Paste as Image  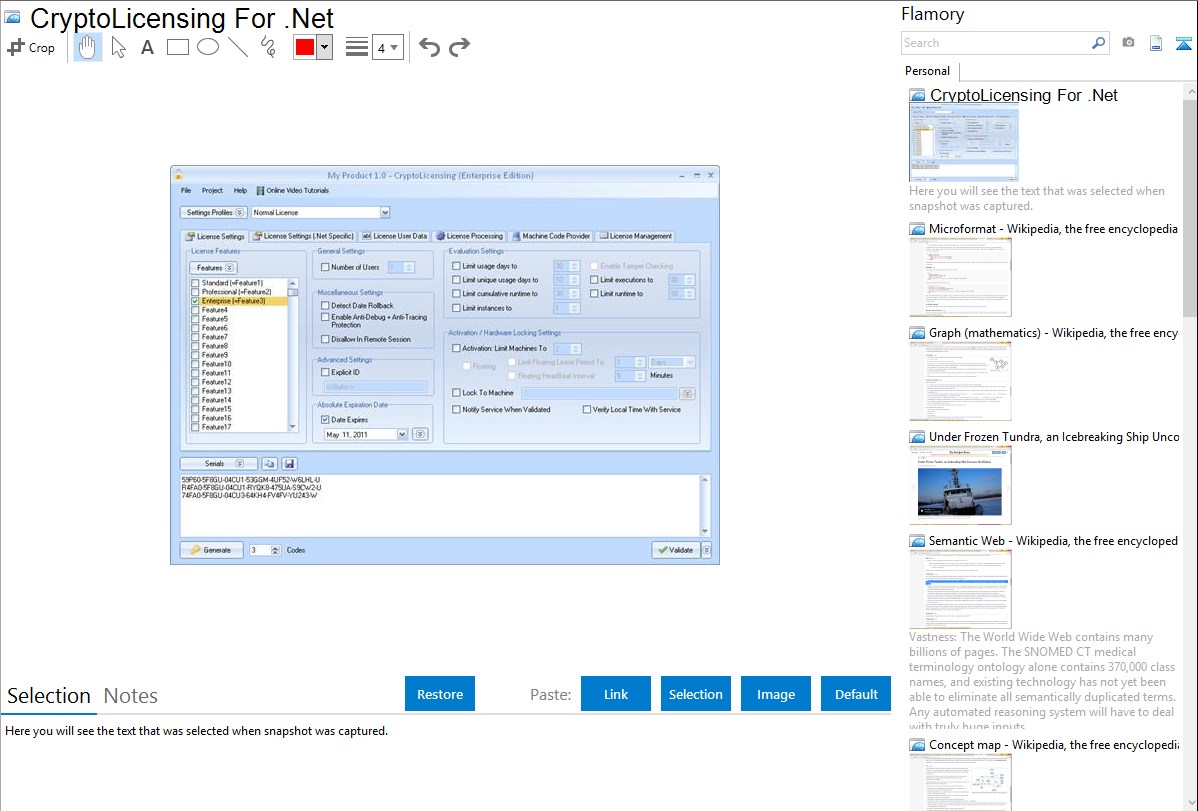[776, 694]
